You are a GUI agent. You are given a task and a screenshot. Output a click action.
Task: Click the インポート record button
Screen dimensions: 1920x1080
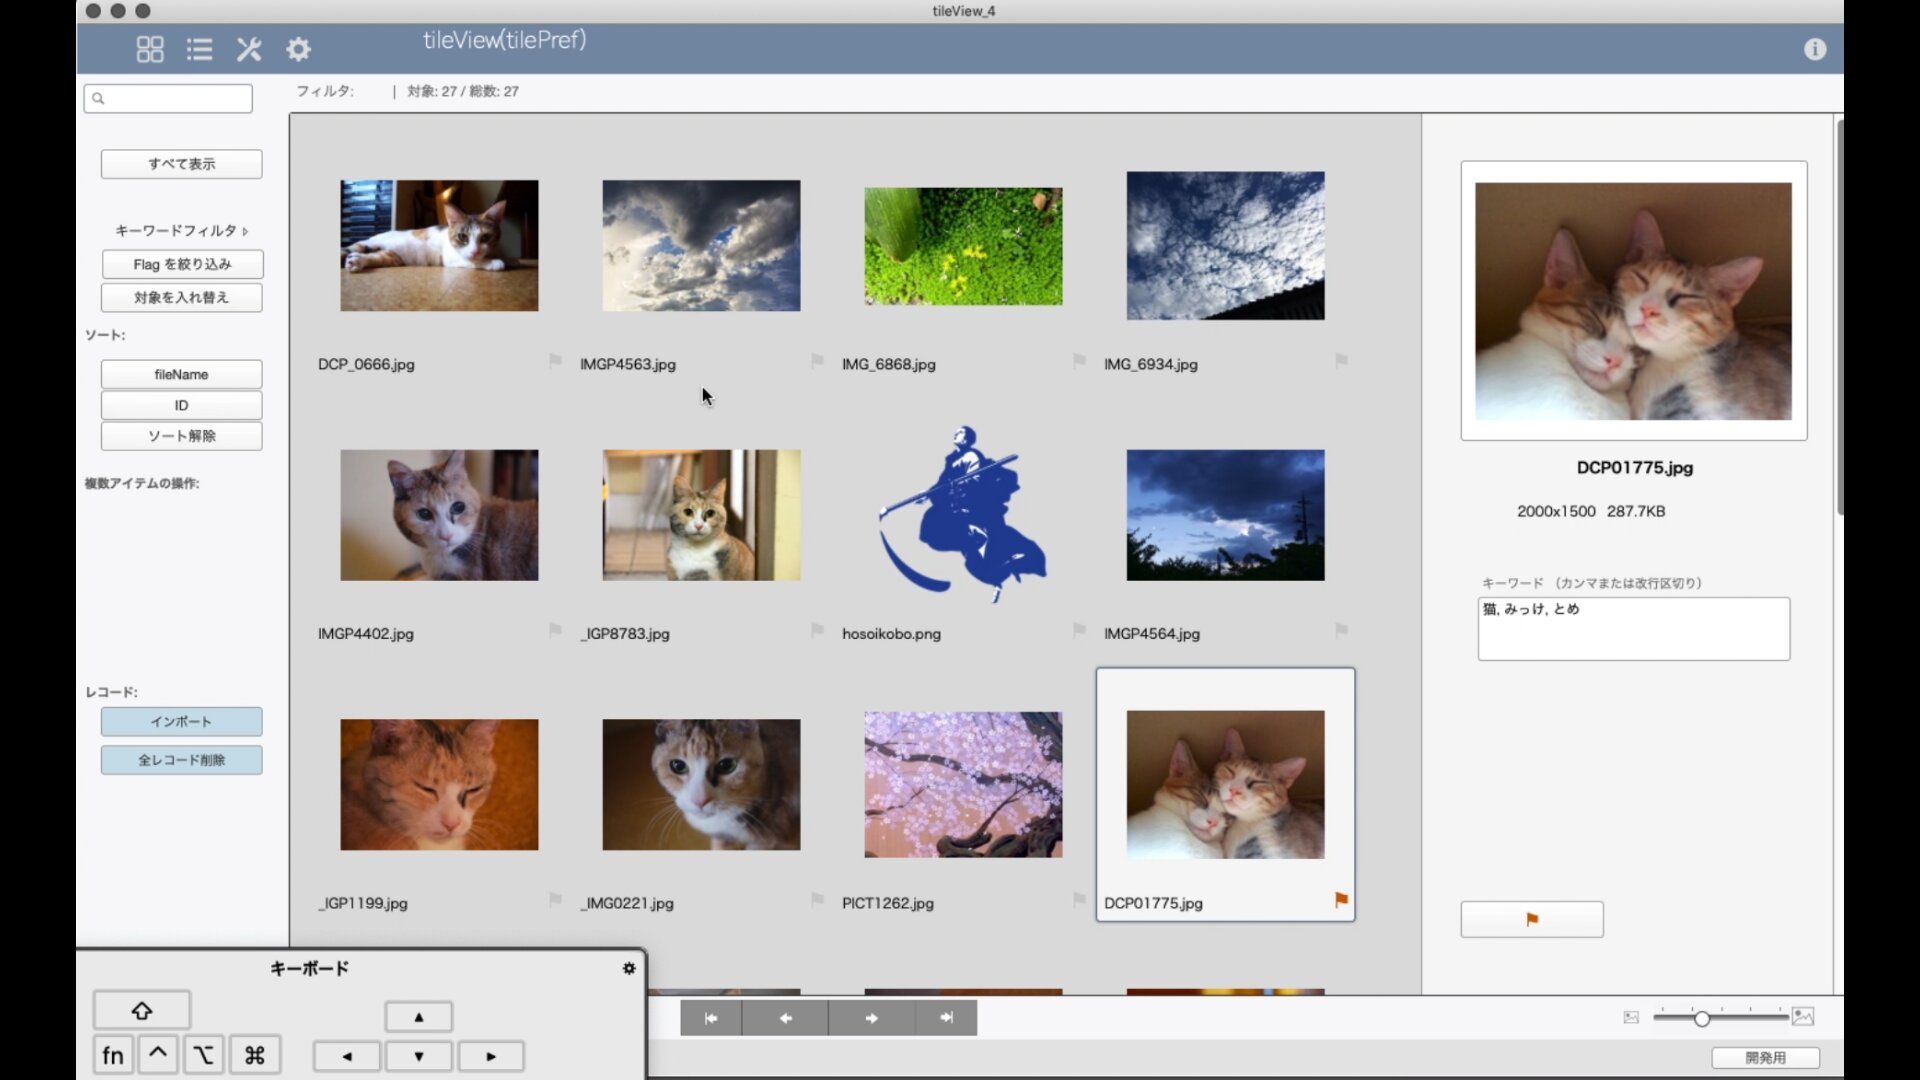181,721
